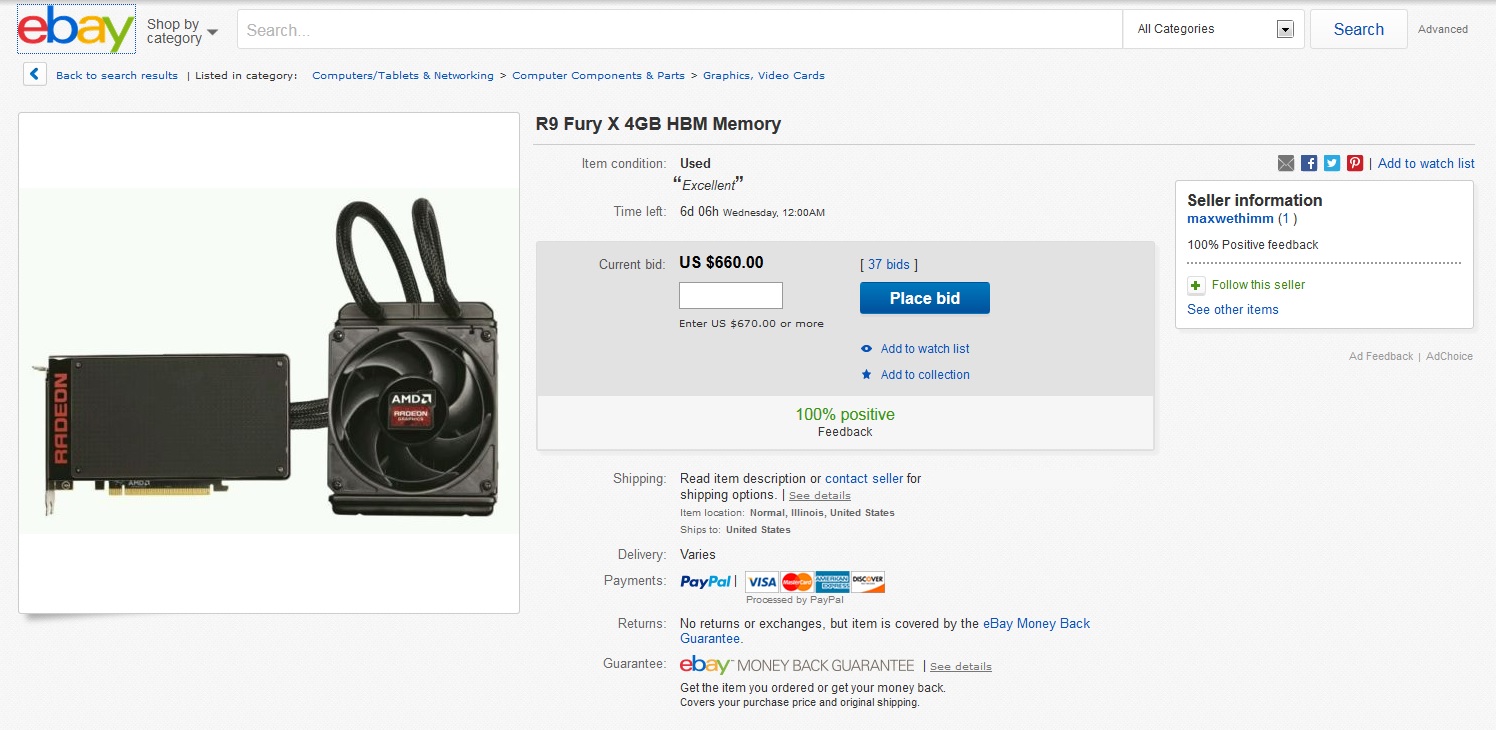
Task: Click the eye icon beside Add to watch list
Action: (867, 349)
